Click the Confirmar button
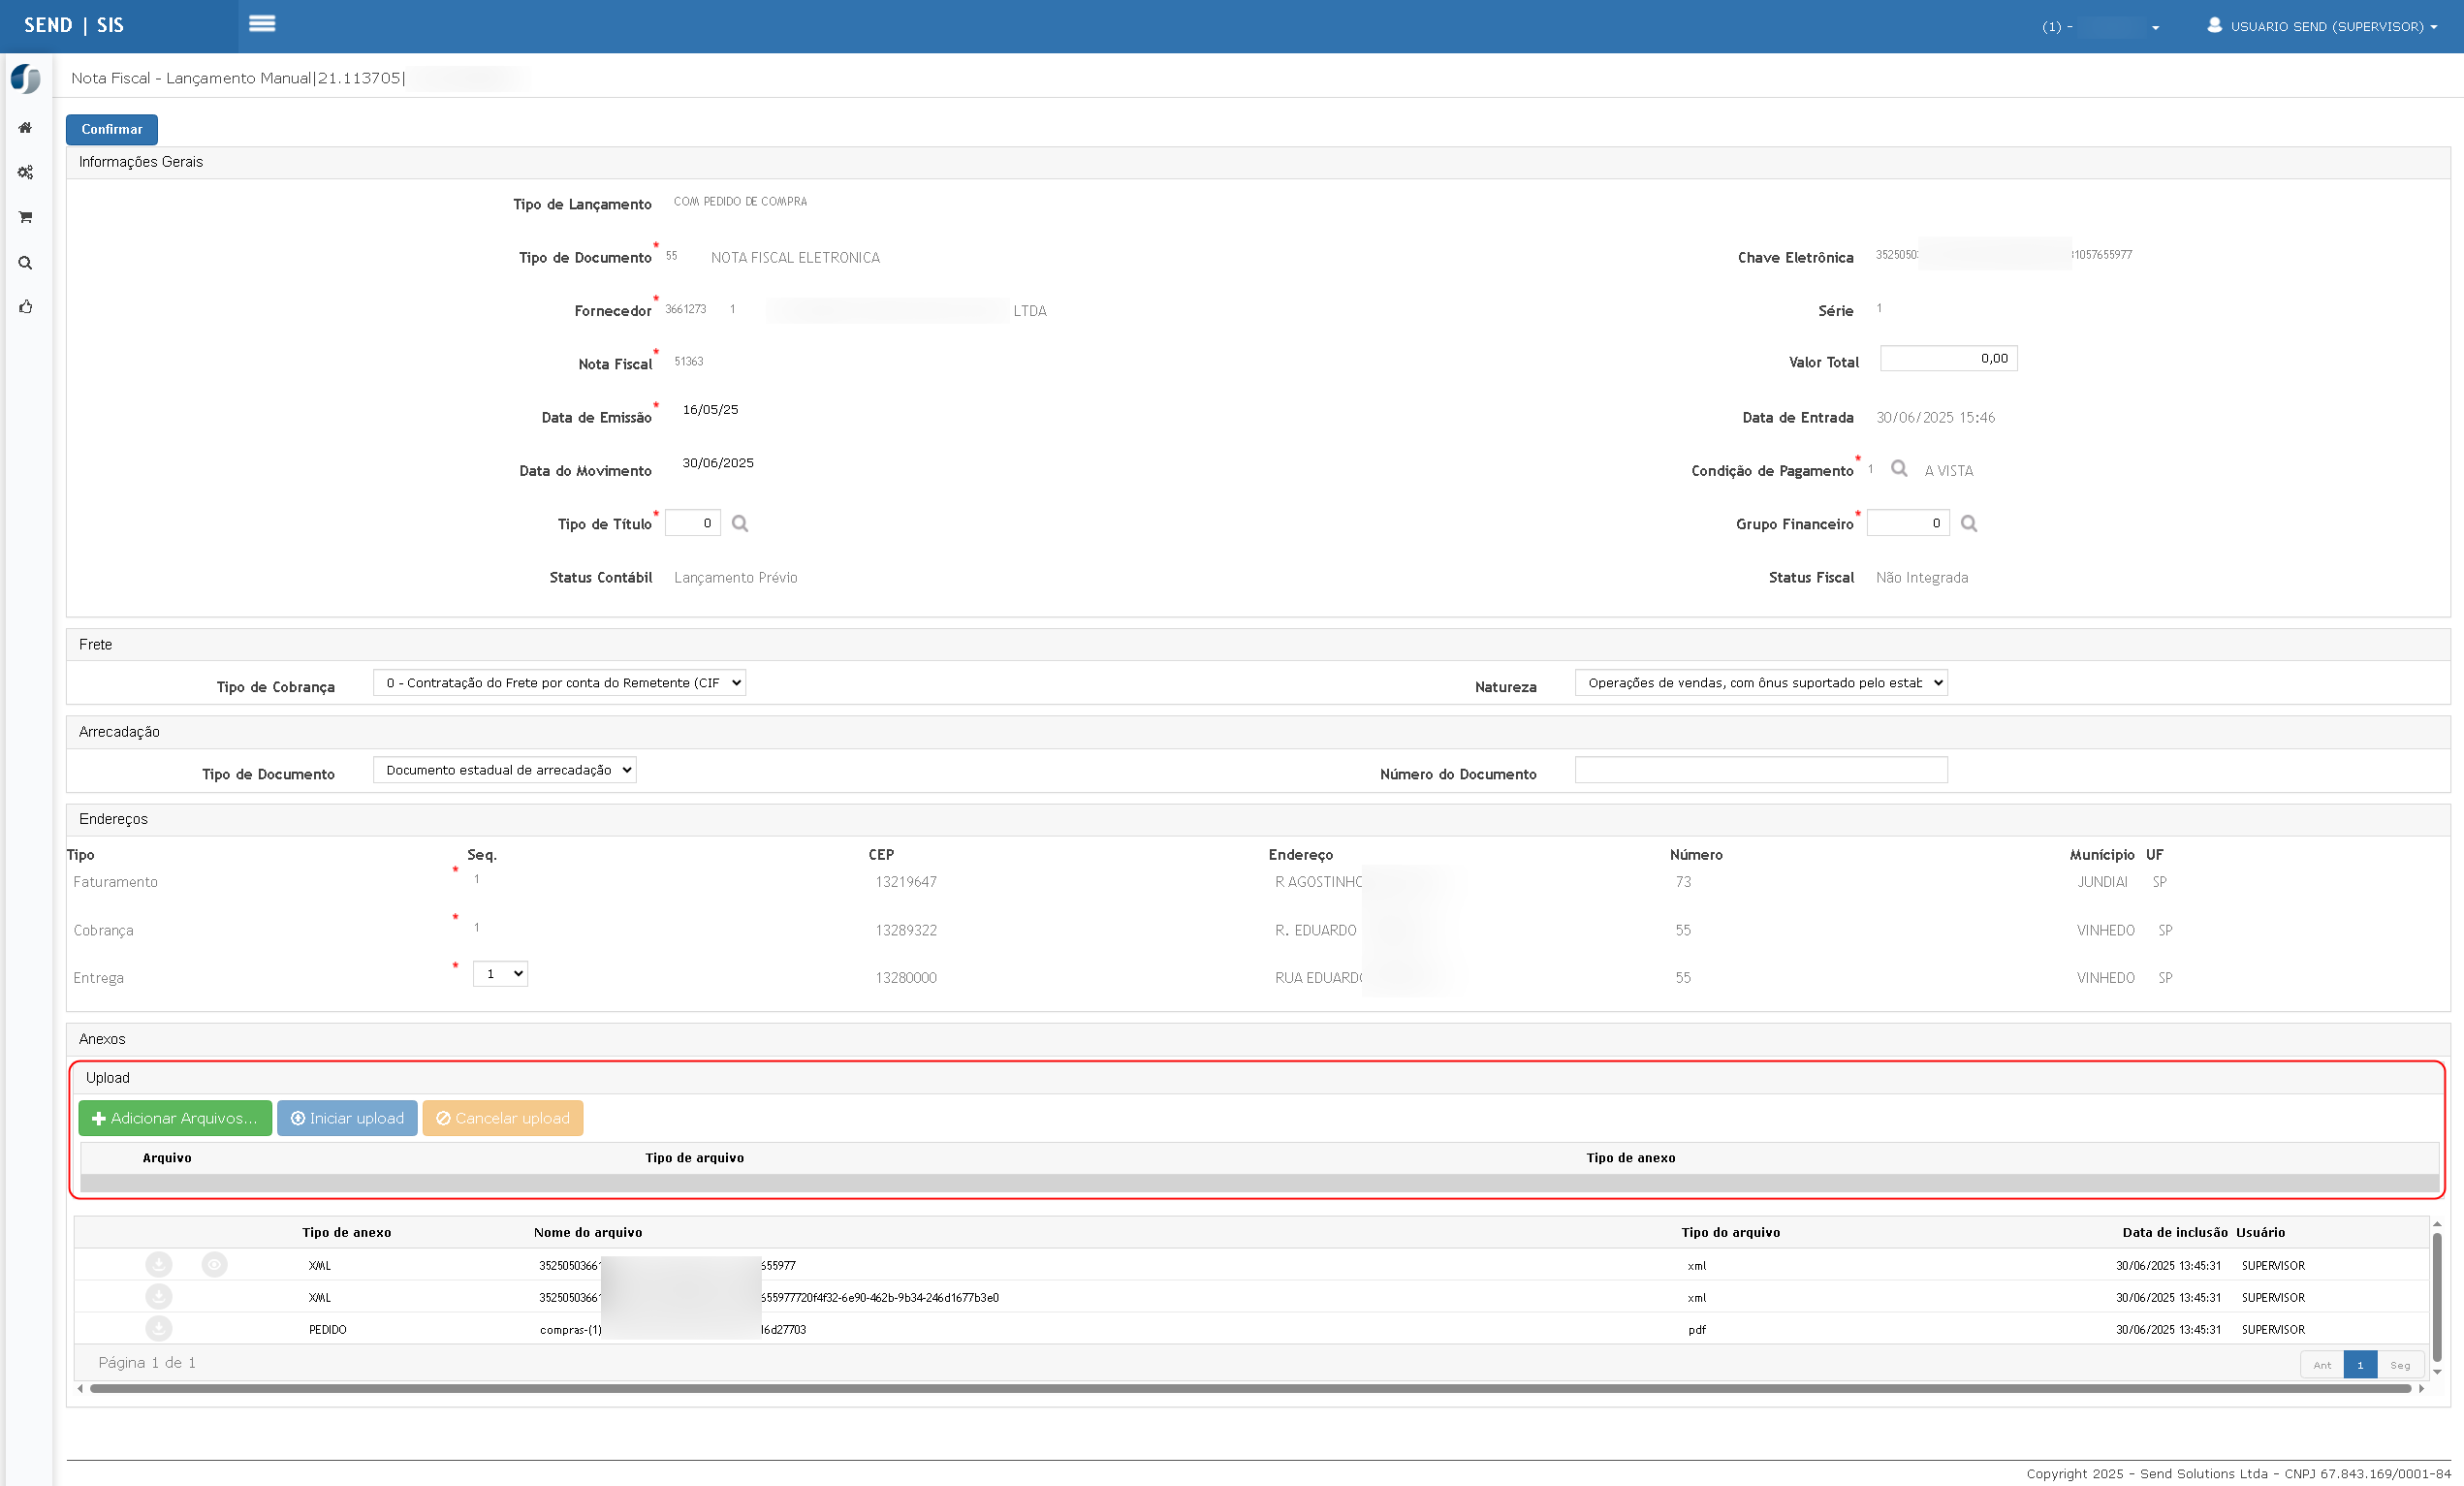Screen dimensions: 2464x1486 click(112, 129)
